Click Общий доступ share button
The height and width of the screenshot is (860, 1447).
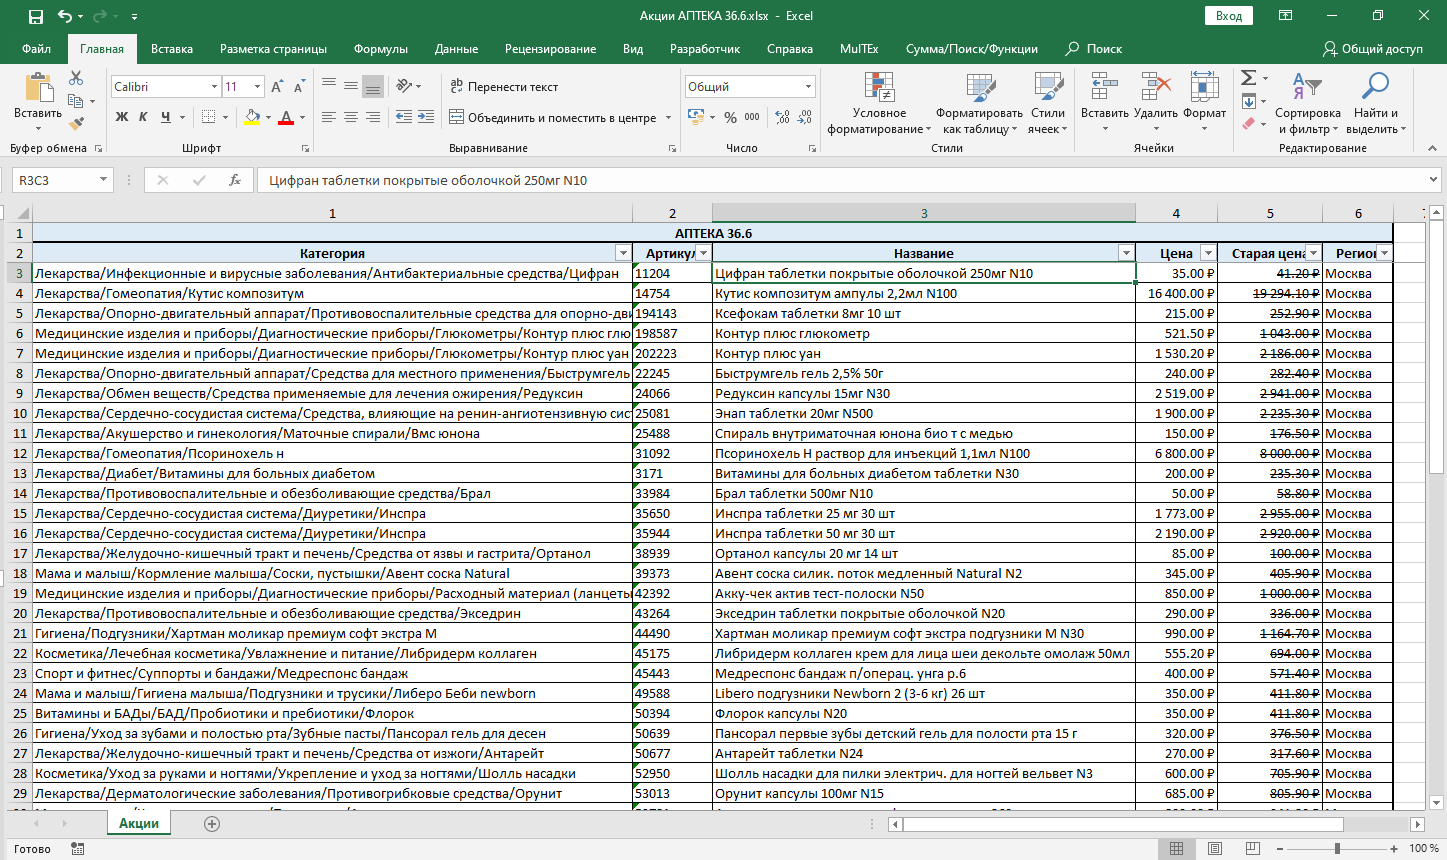point(1372,49)
